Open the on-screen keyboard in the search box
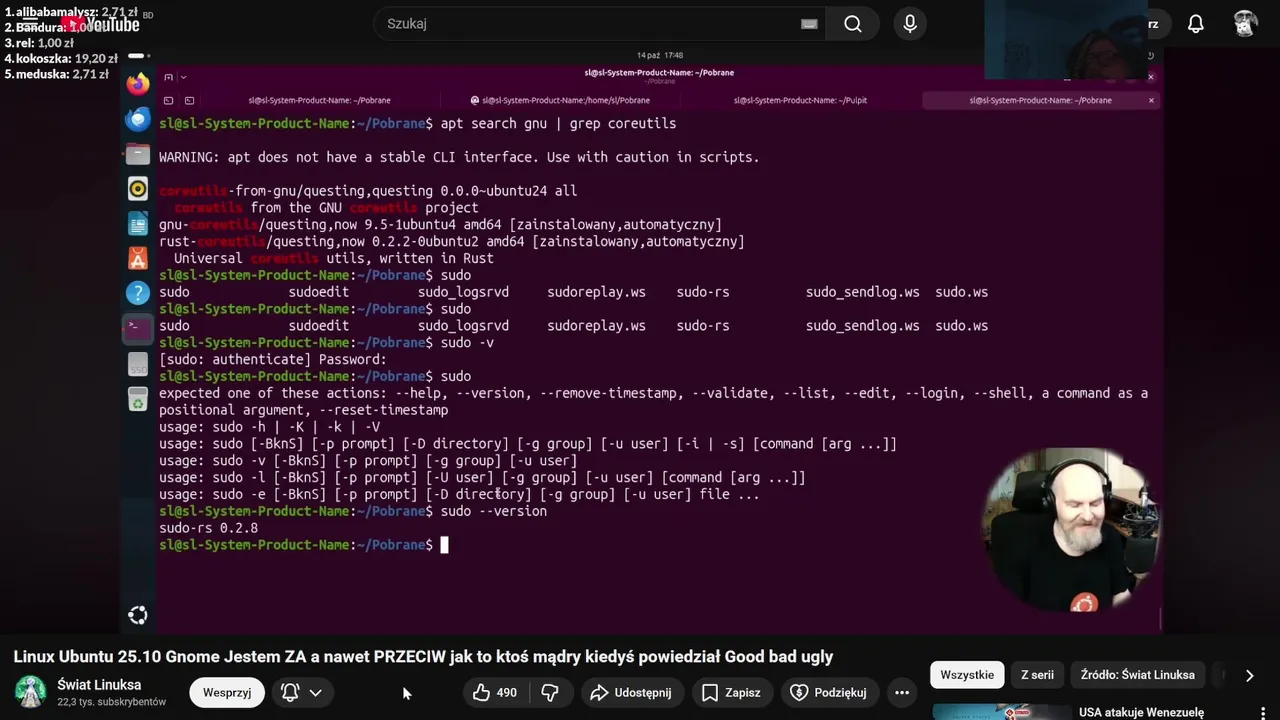This screenshot has height=720, width=1280. pos(809,24)
